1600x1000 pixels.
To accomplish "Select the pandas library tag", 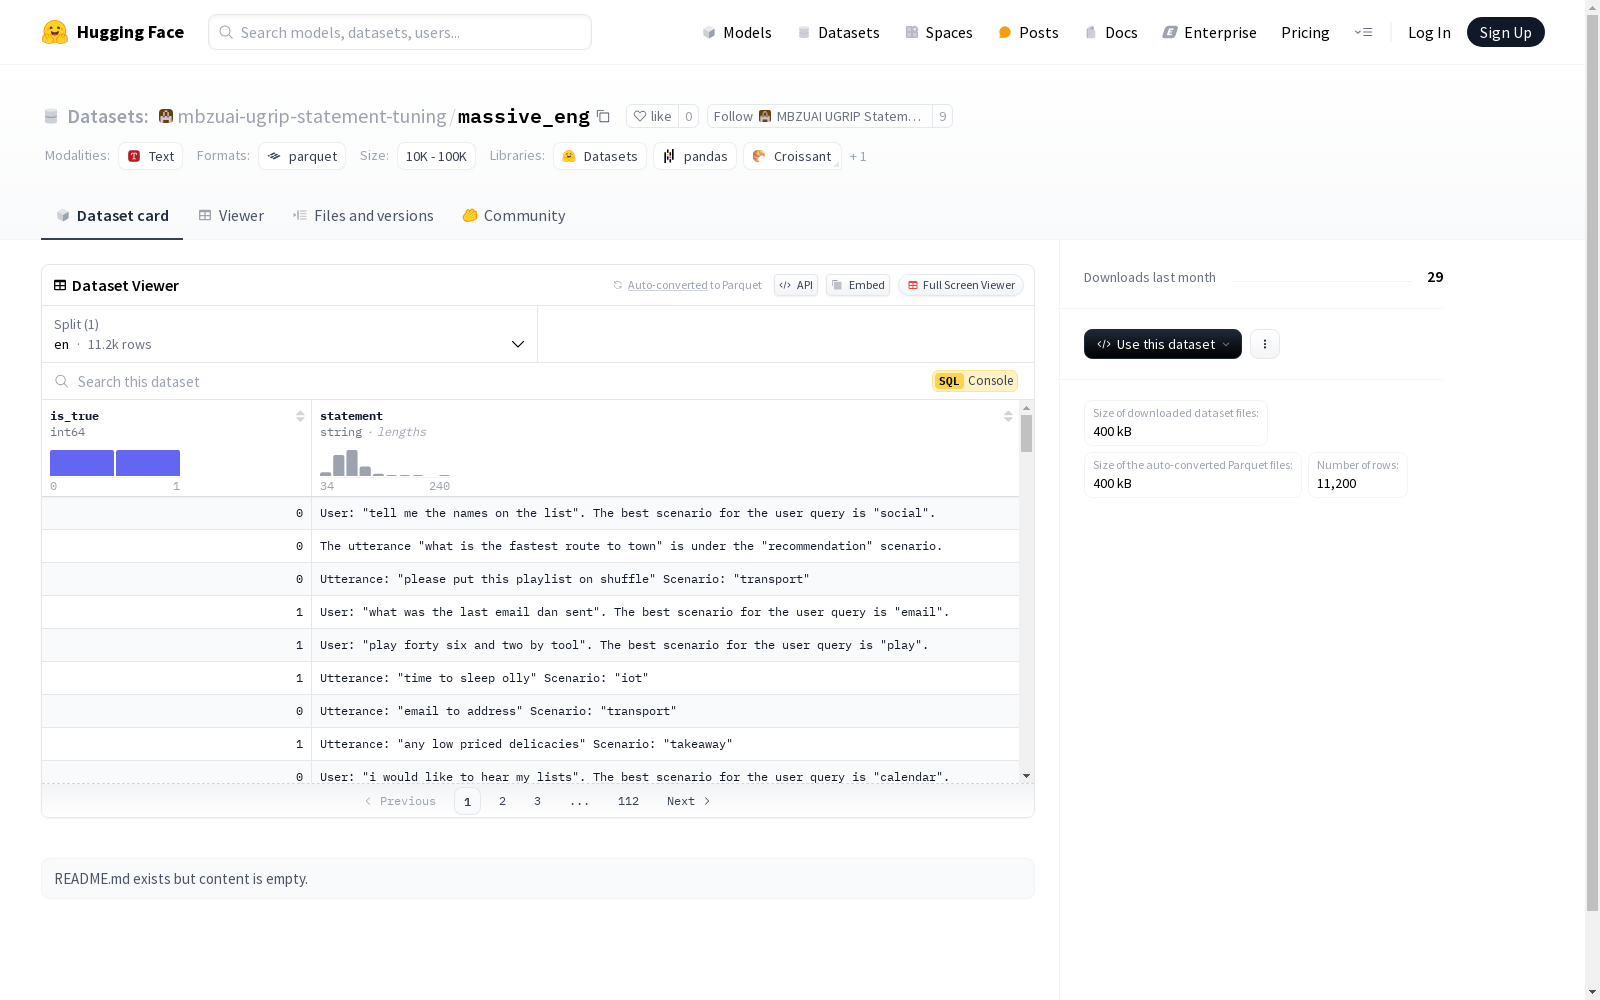I will point(695,156).
